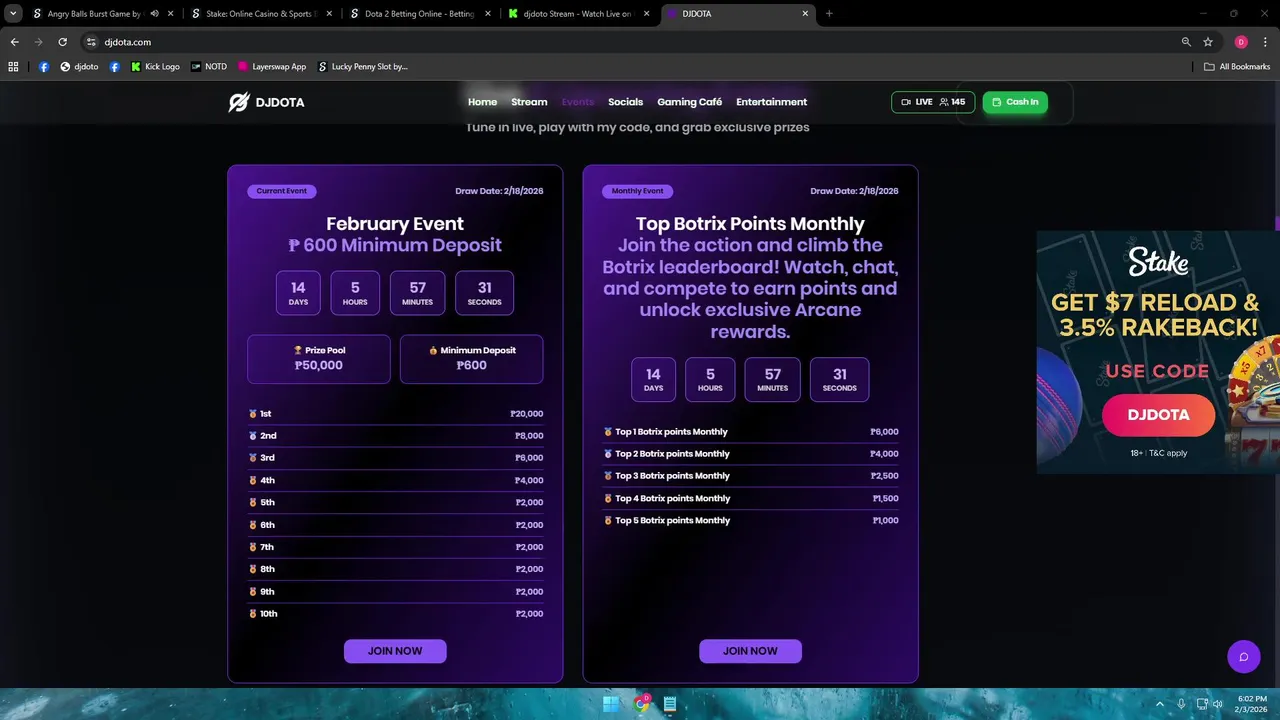Viewport: 1280px width, 720px height.
Task: Click the Minimum Deposit ₱600 box
Action: [472, 359]
